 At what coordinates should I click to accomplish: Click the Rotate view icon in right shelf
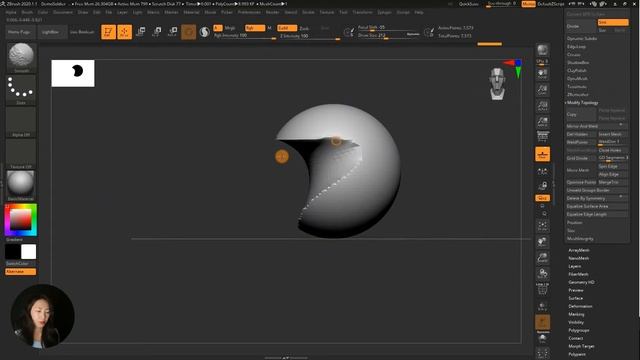542,273
